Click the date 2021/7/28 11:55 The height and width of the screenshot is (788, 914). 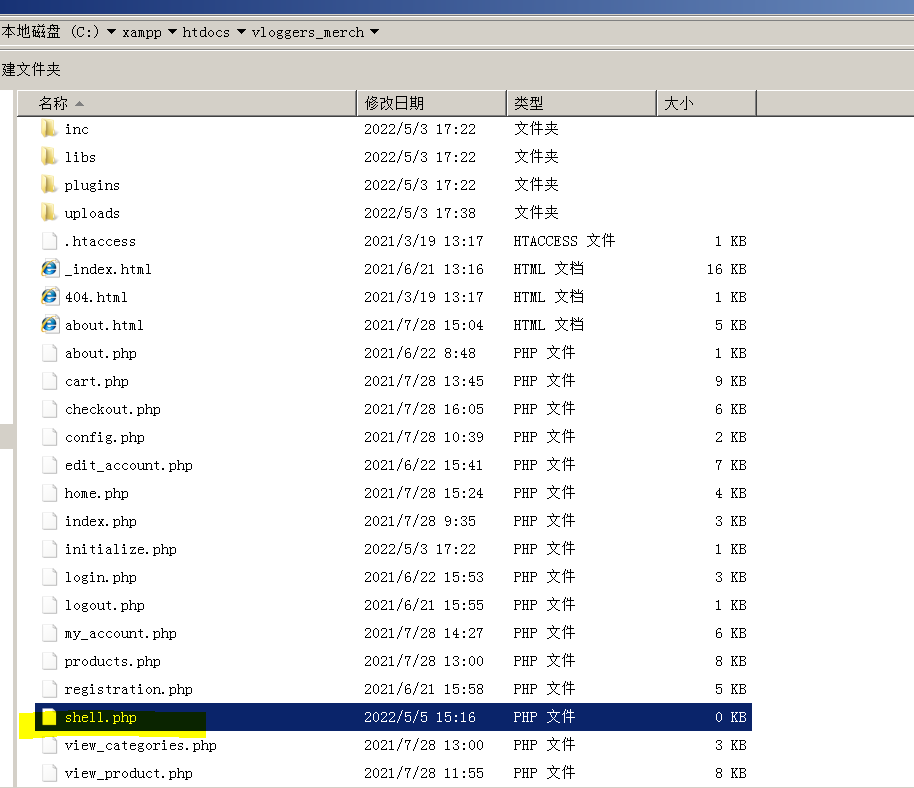point(424,773)
